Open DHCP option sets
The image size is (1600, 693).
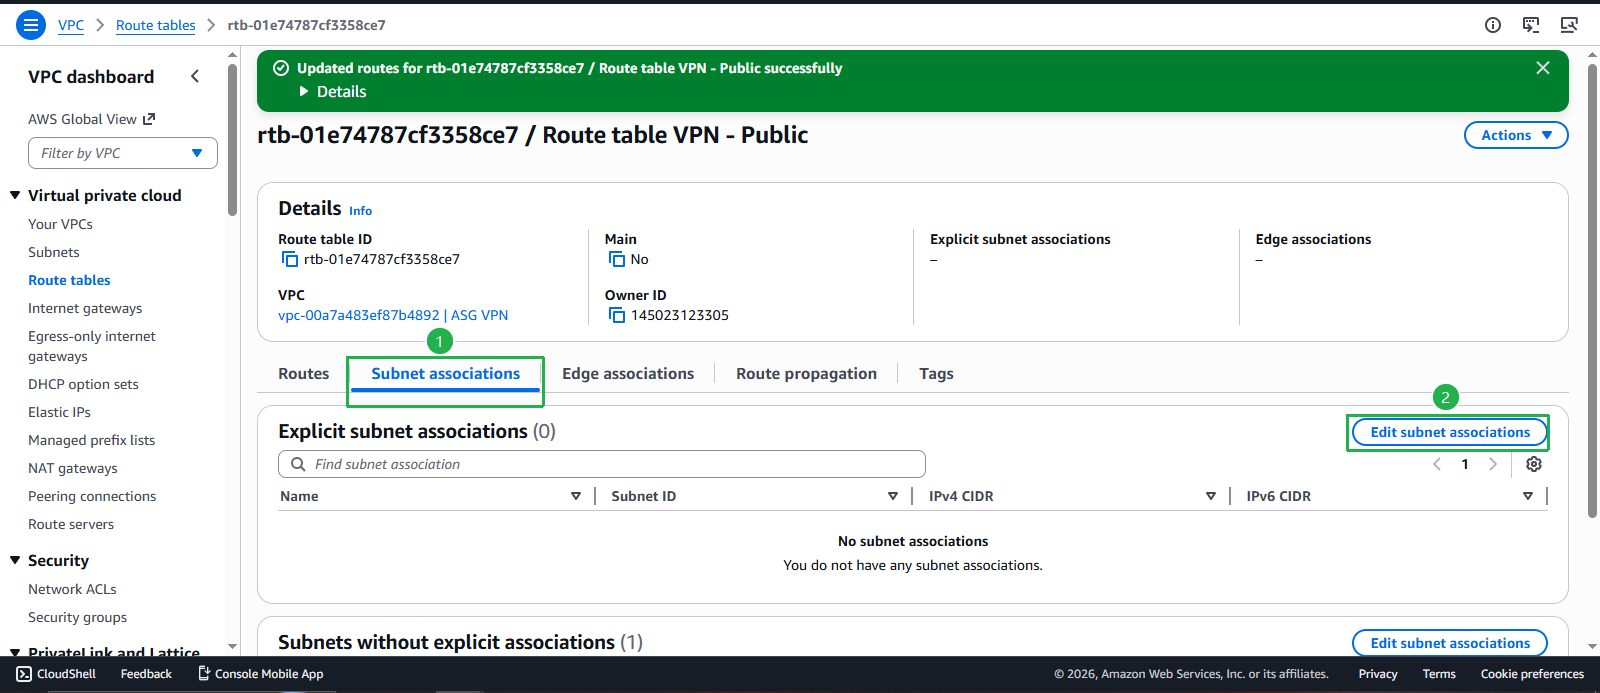(84, 384)
